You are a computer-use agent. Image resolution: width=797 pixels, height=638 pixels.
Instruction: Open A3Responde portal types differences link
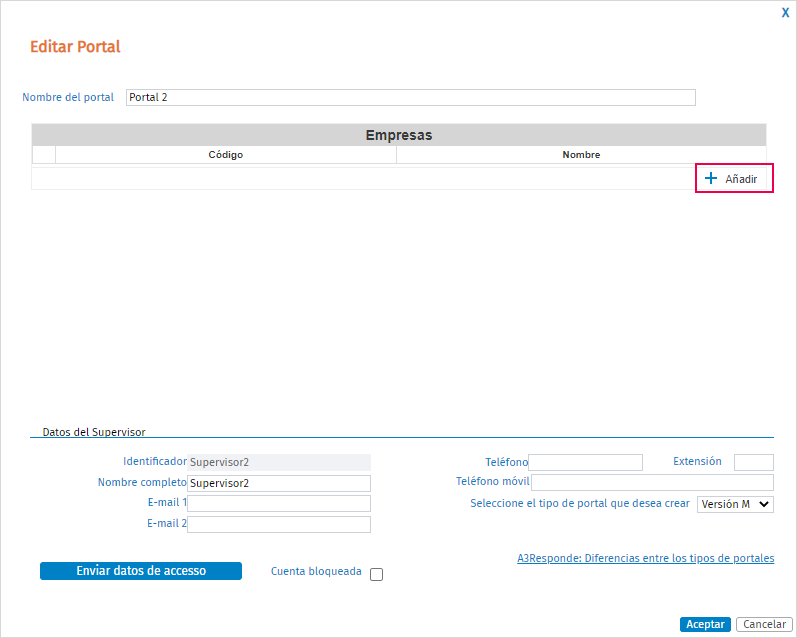point(646,558)
